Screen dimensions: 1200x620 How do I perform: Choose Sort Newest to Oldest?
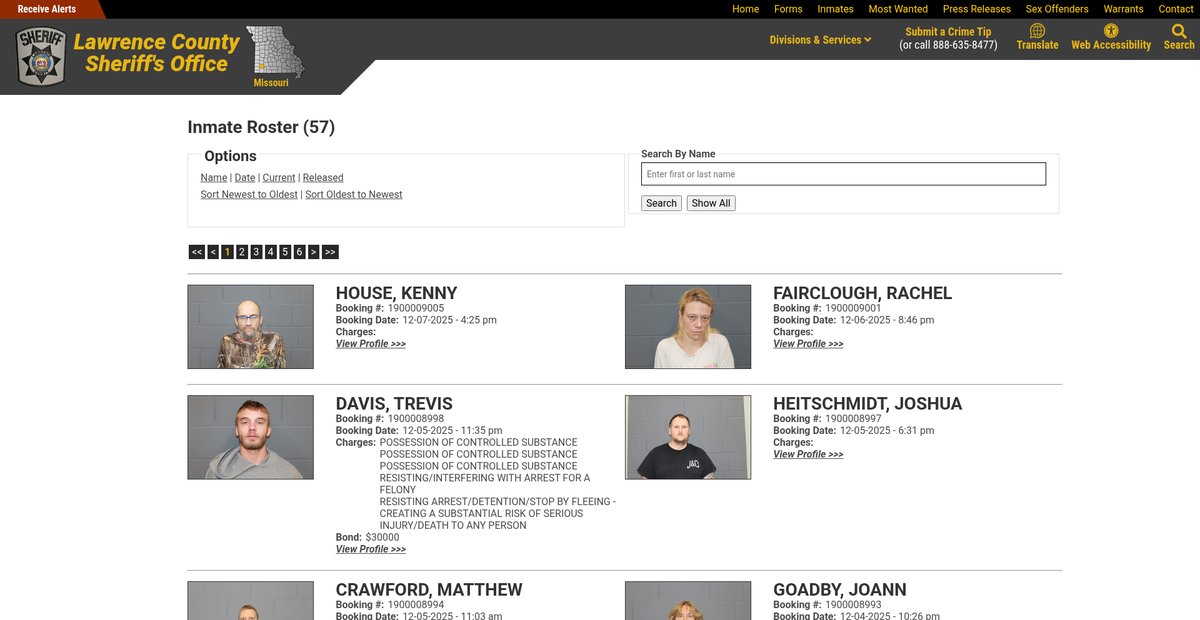(249, 195)
